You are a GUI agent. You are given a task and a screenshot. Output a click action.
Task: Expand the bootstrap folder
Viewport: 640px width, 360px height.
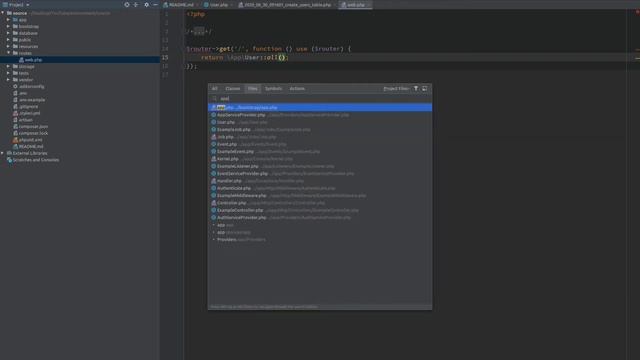(9, 26)
